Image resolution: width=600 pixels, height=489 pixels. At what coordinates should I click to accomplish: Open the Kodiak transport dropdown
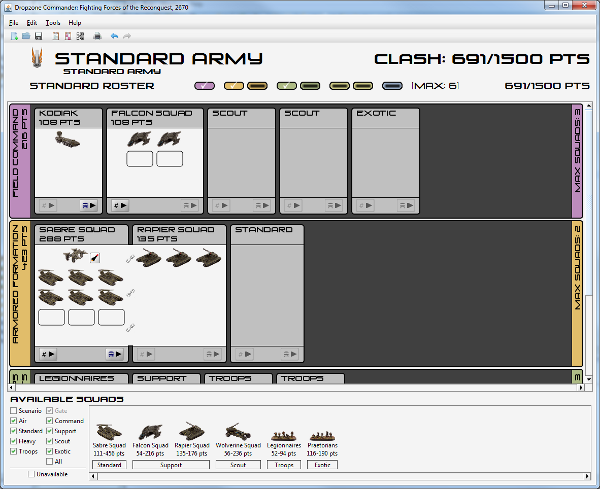click(88, 205)
